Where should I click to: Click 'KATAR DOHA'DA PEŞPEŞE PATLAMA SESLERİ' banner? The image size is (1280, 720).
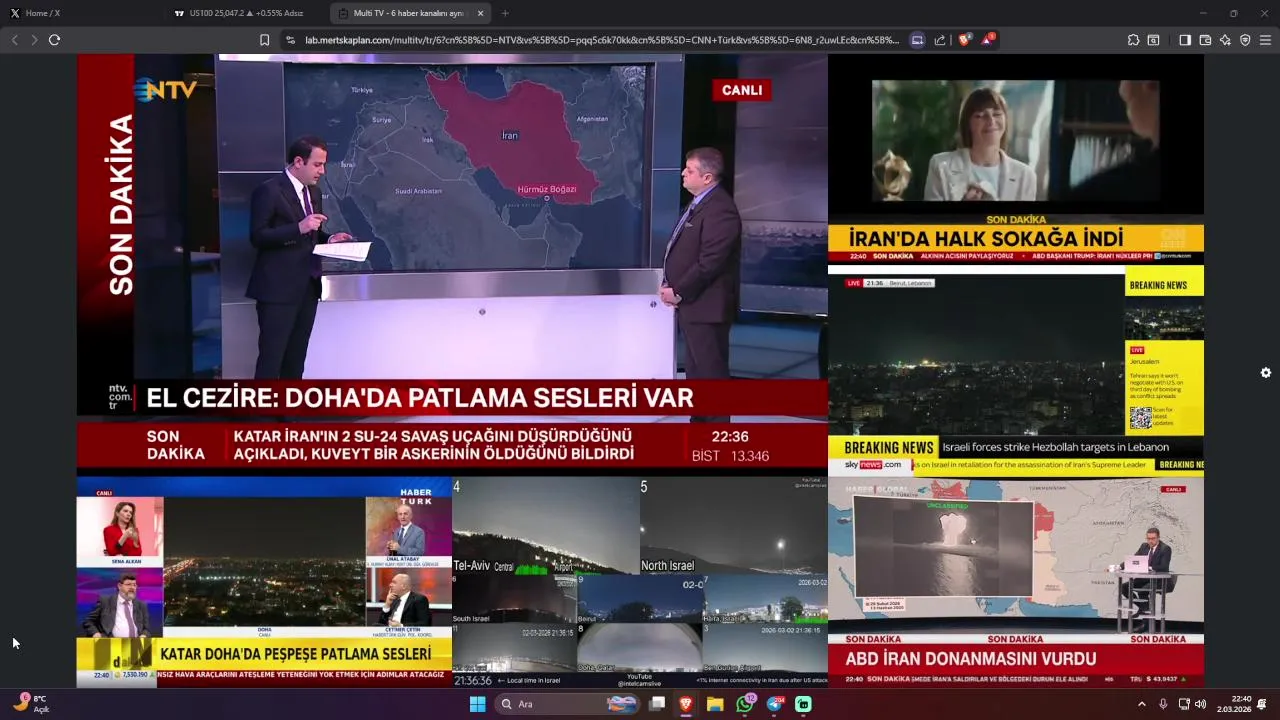pos(295,653)
